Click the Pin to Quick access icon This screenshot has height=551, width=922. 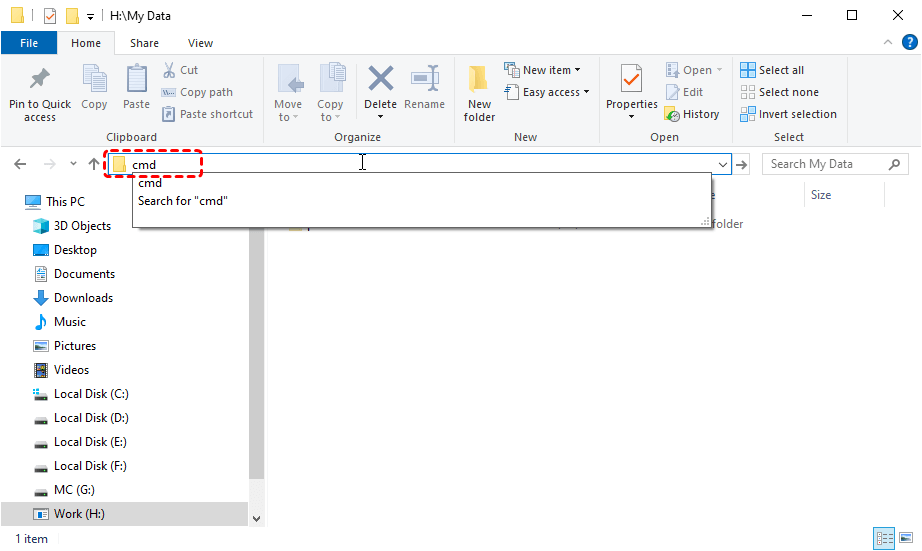click(40, 80)
